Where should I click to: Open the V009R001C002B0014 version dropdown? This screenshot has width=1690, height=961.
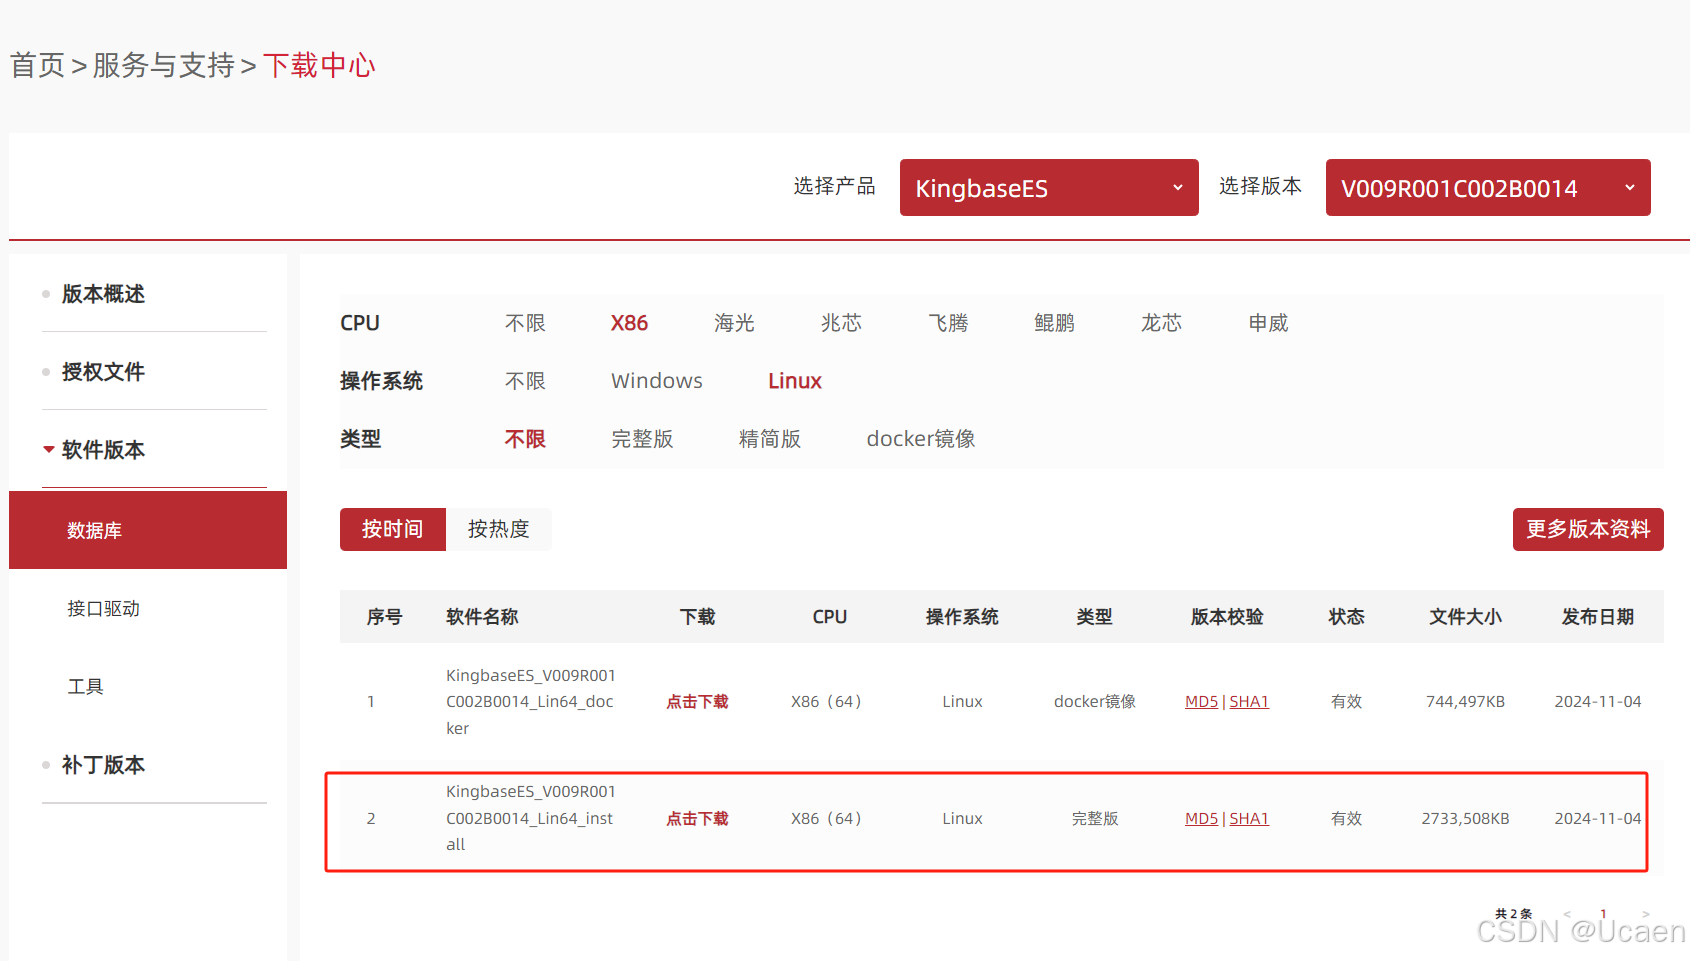tap(1488, 188)
